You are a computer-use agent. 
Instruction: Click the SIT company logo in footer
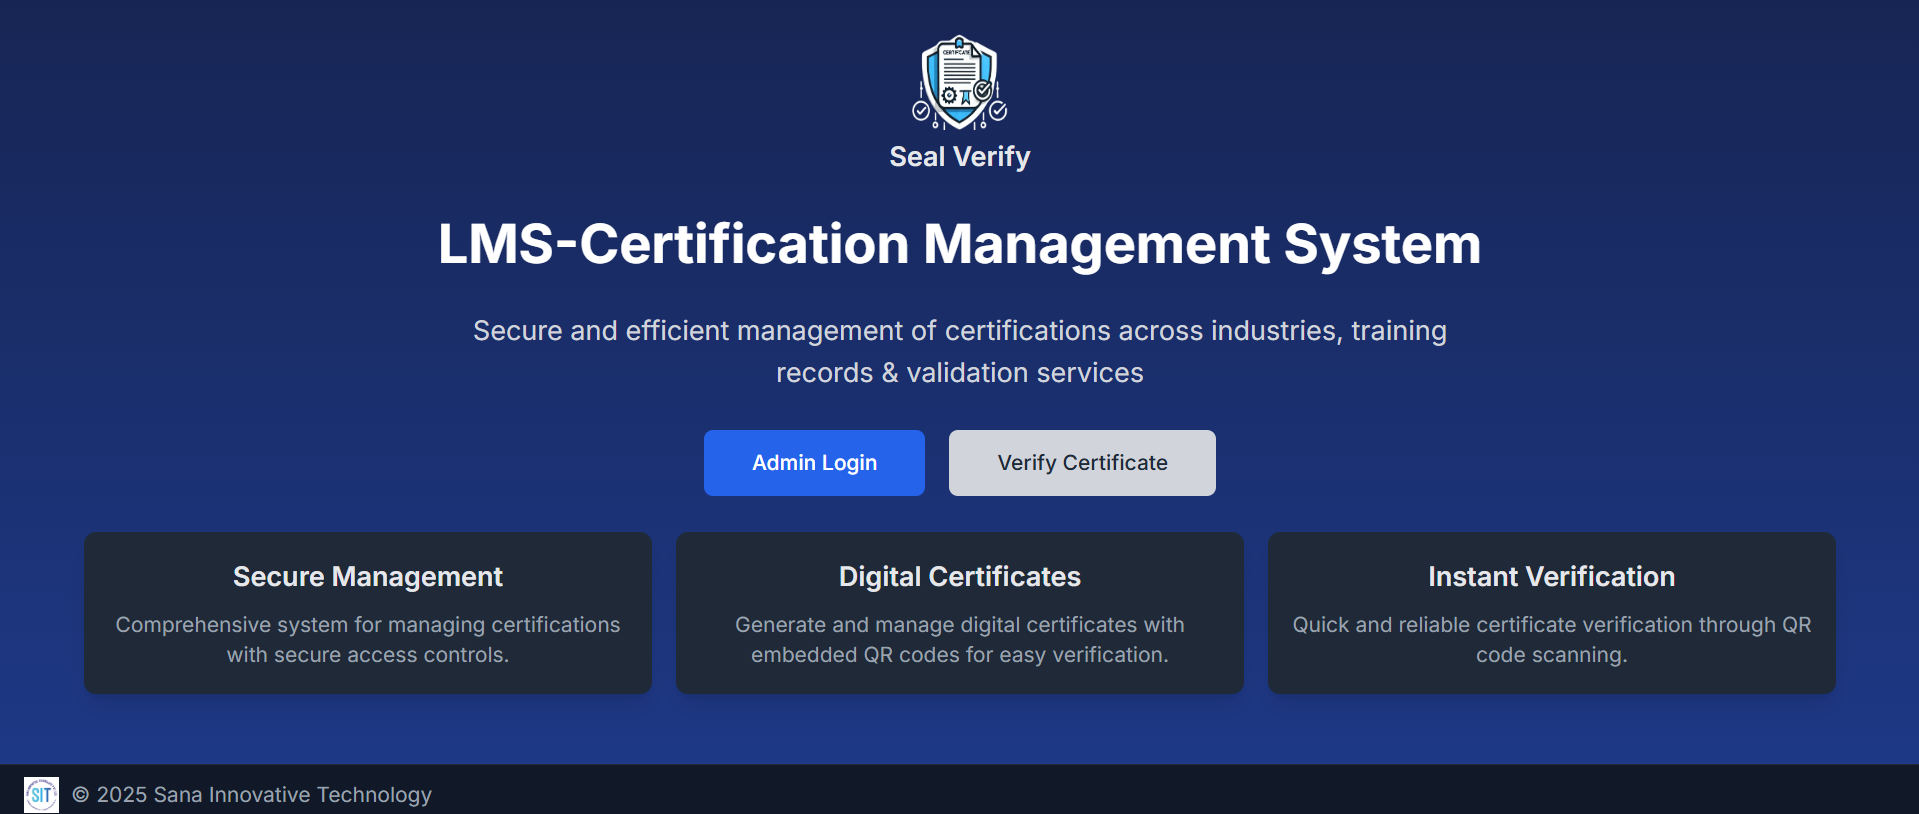coord(41,795)
